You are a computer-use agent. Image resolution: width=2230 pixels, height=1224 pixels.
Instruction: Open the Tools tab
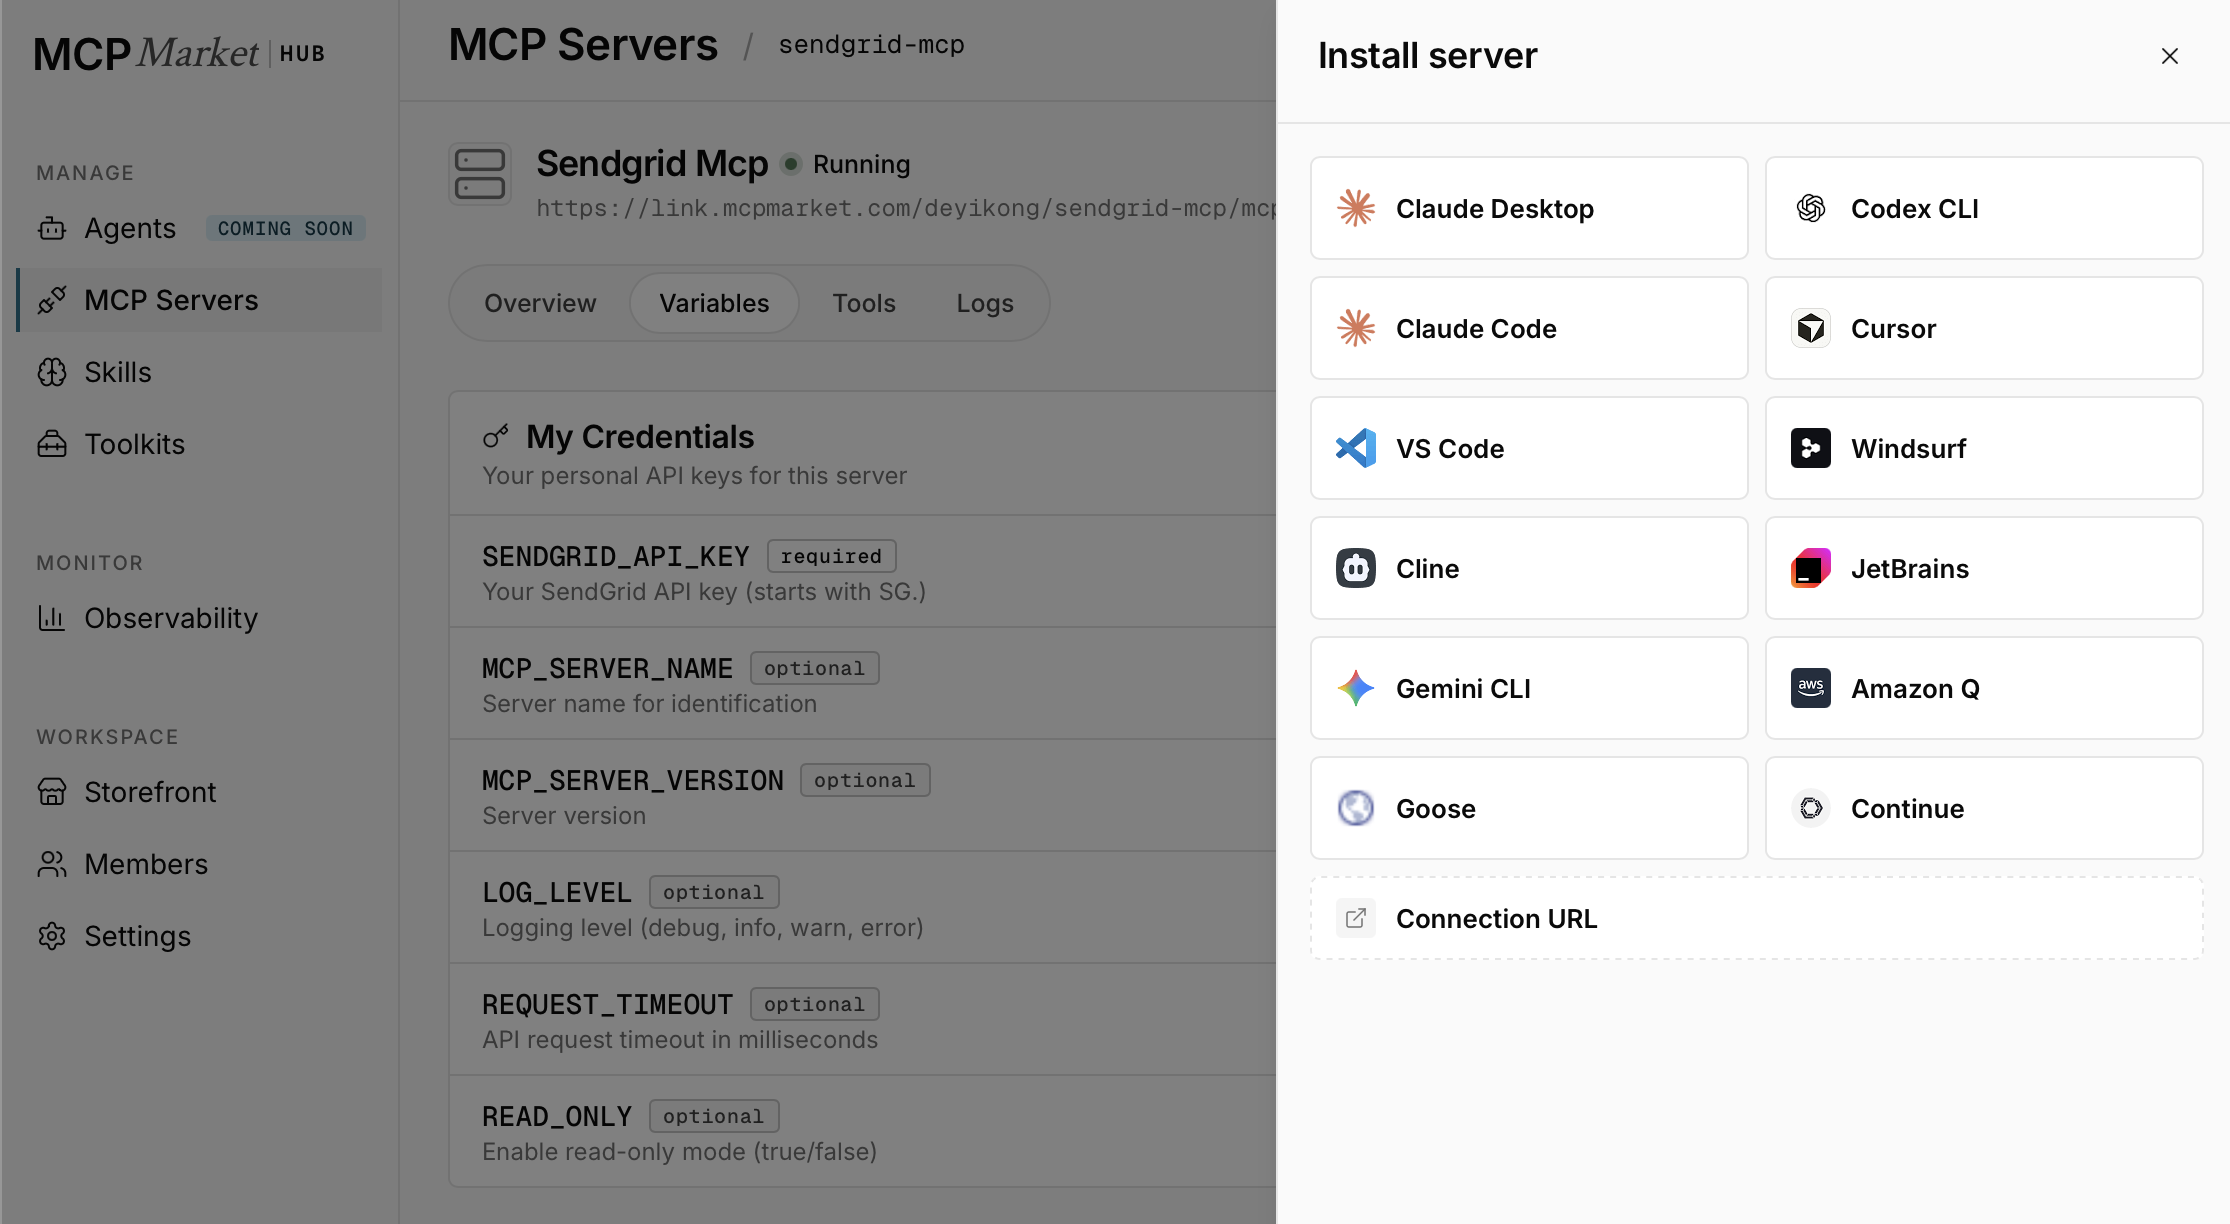click(864, 303)
